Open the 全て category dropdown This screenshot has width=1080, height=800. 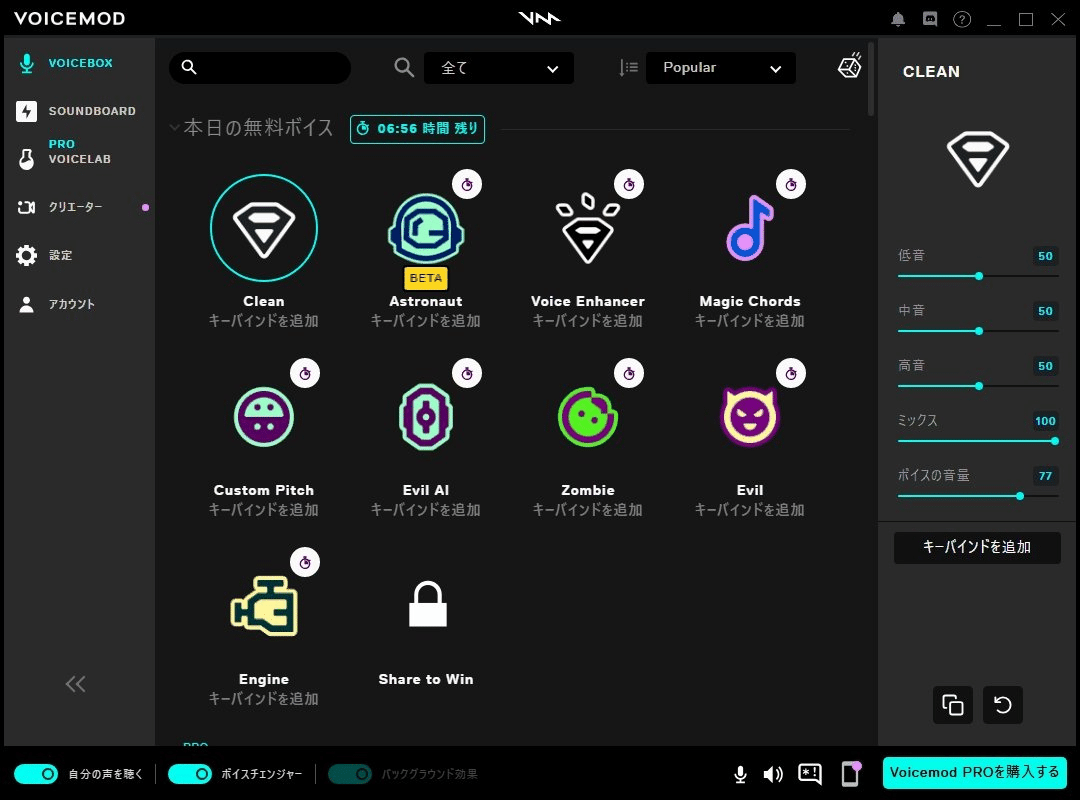[499, 67]
